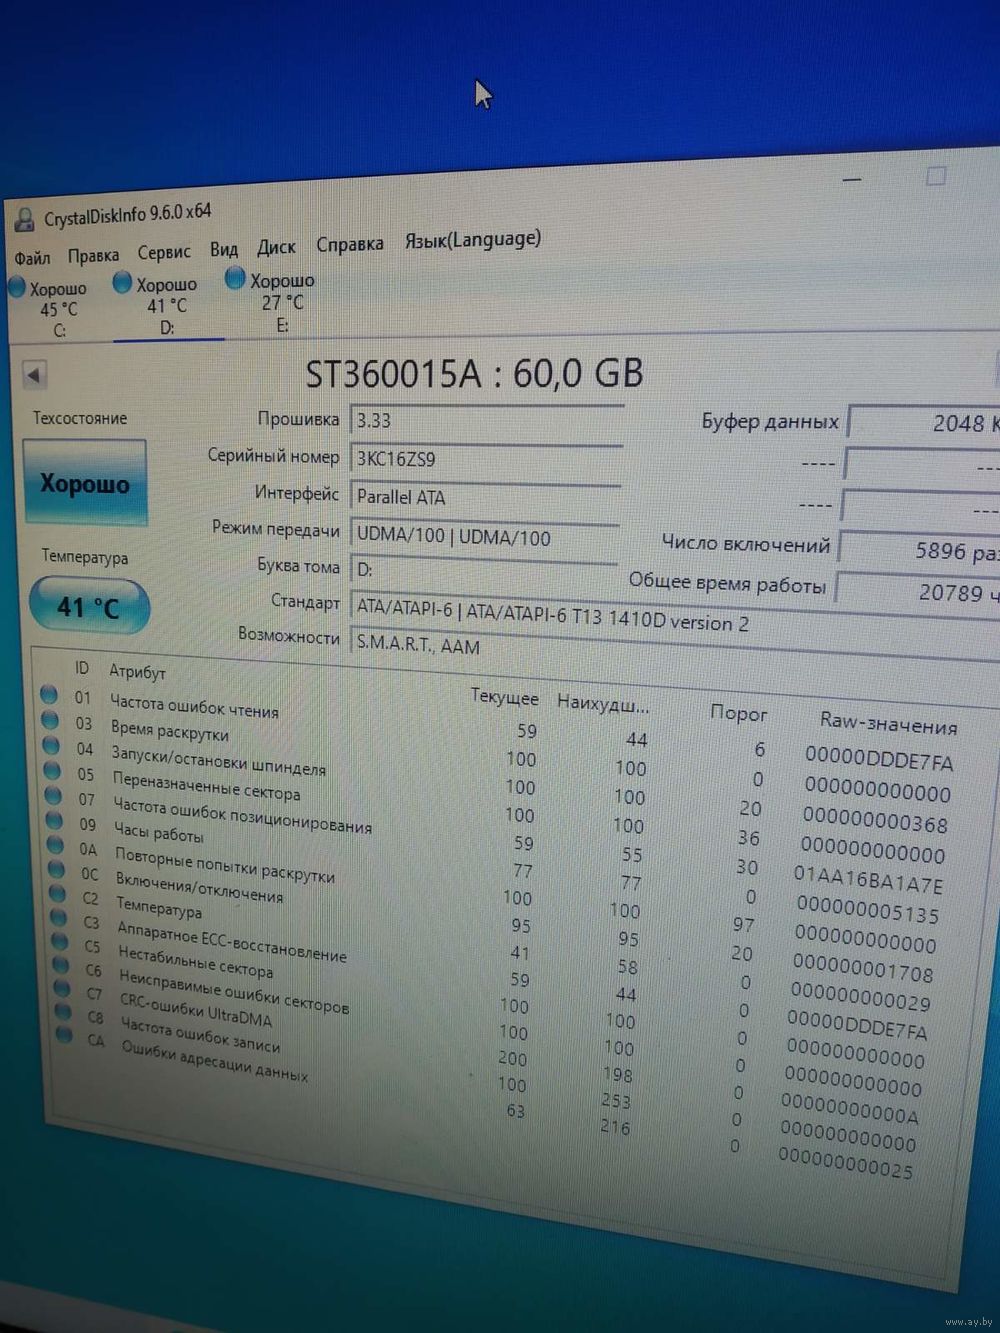Click the previous disk arrow button
Viewport: 1000px width, 1333px height.
(34, 375)
